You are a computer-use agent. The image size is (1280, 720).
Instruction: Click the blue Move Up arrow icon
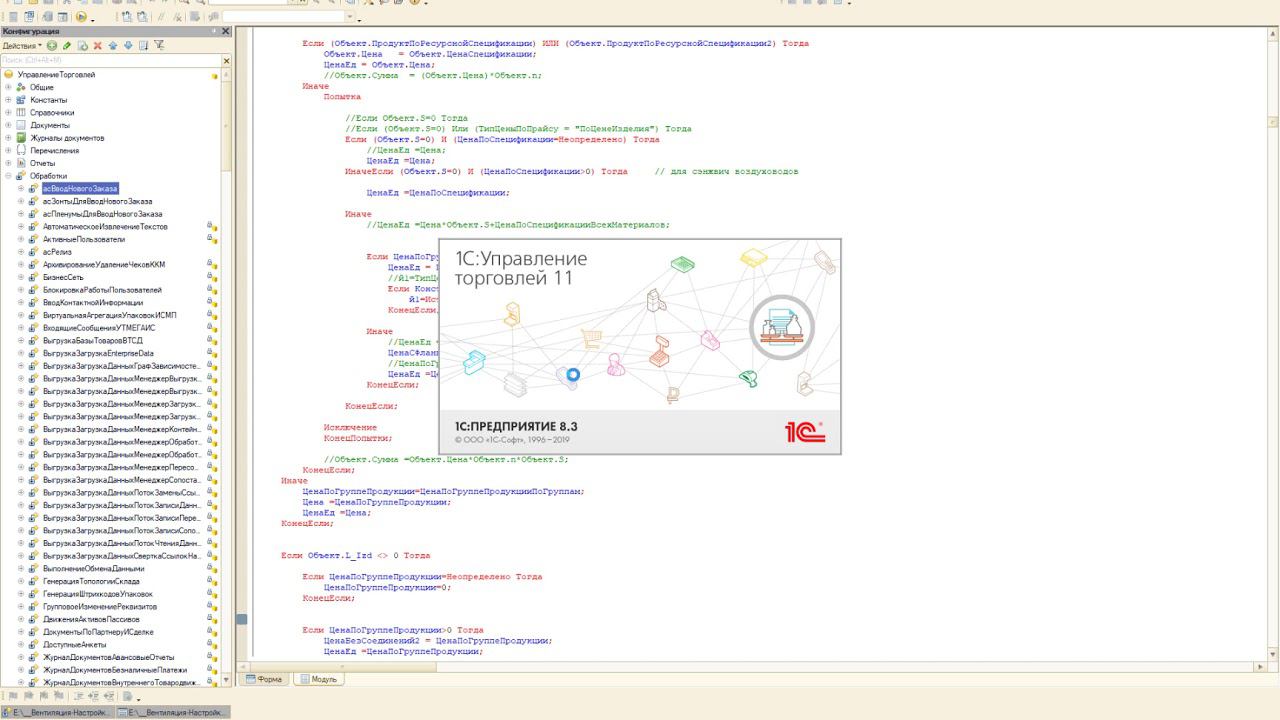113,46
